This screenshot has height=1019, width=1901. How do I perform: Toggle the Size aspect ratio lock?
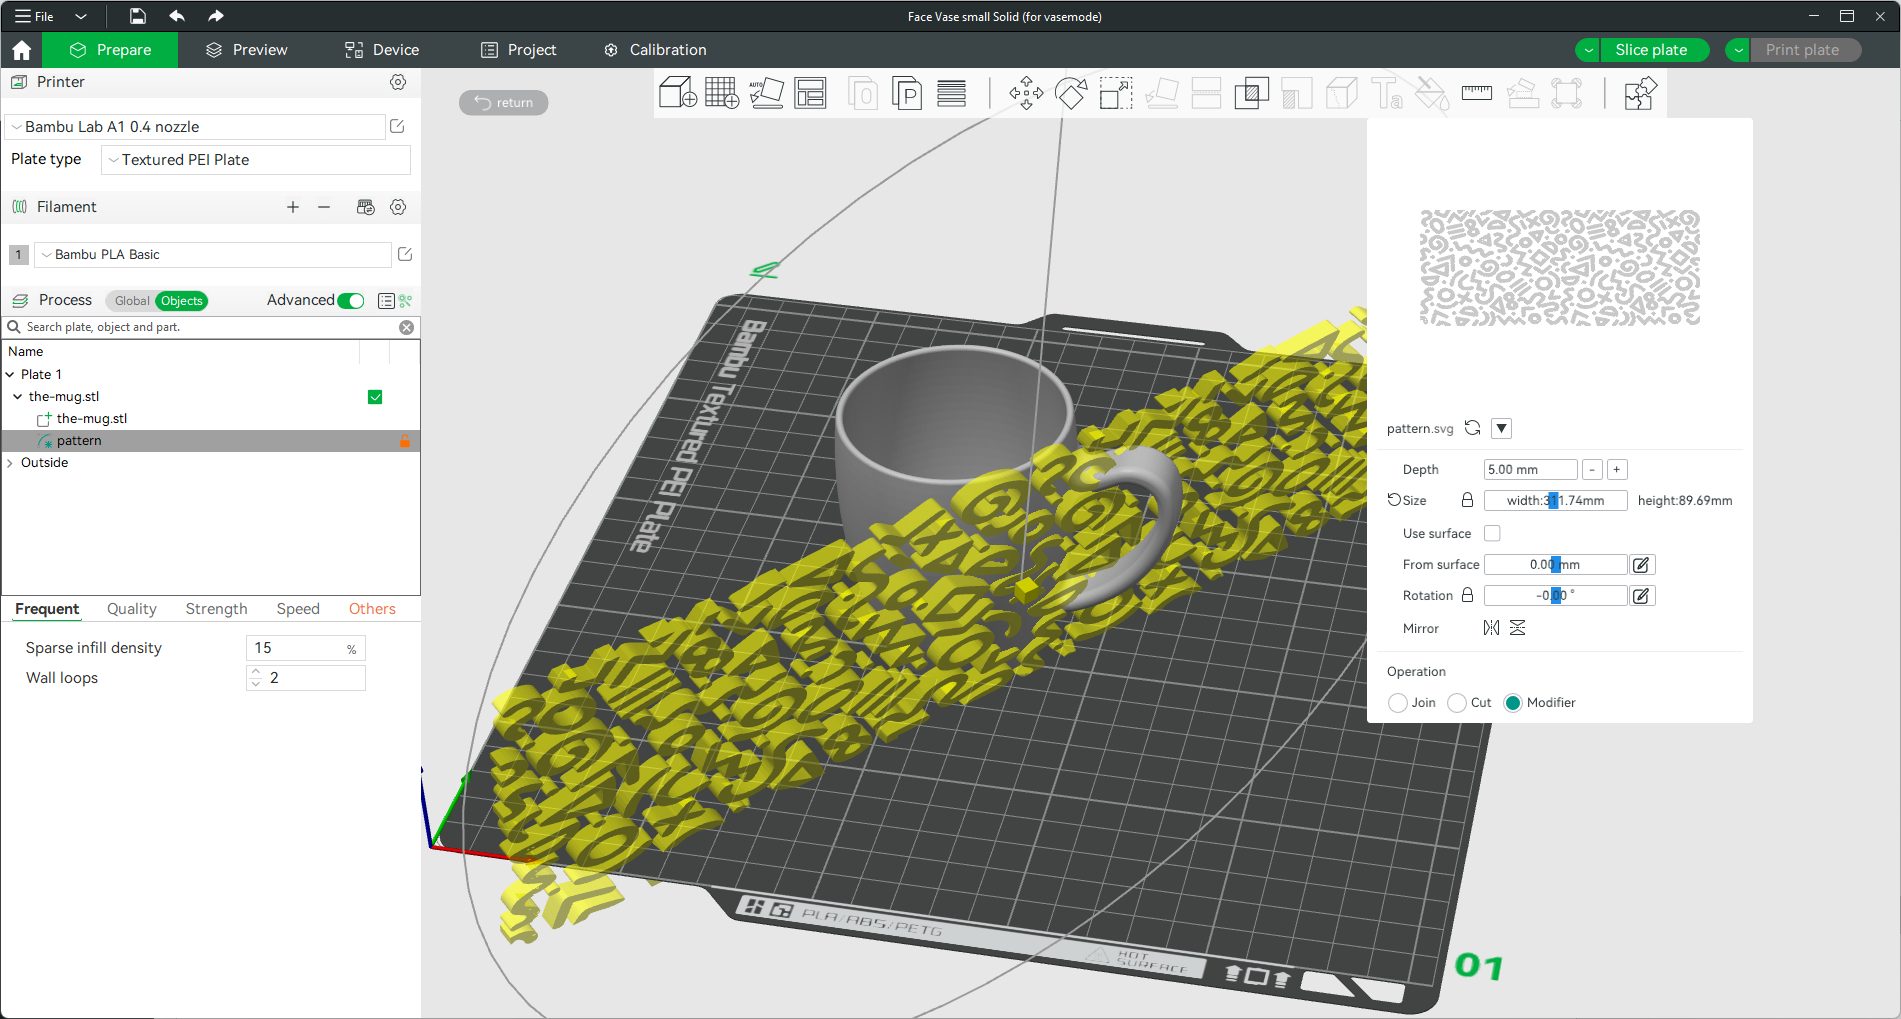tap(1467, 500)
